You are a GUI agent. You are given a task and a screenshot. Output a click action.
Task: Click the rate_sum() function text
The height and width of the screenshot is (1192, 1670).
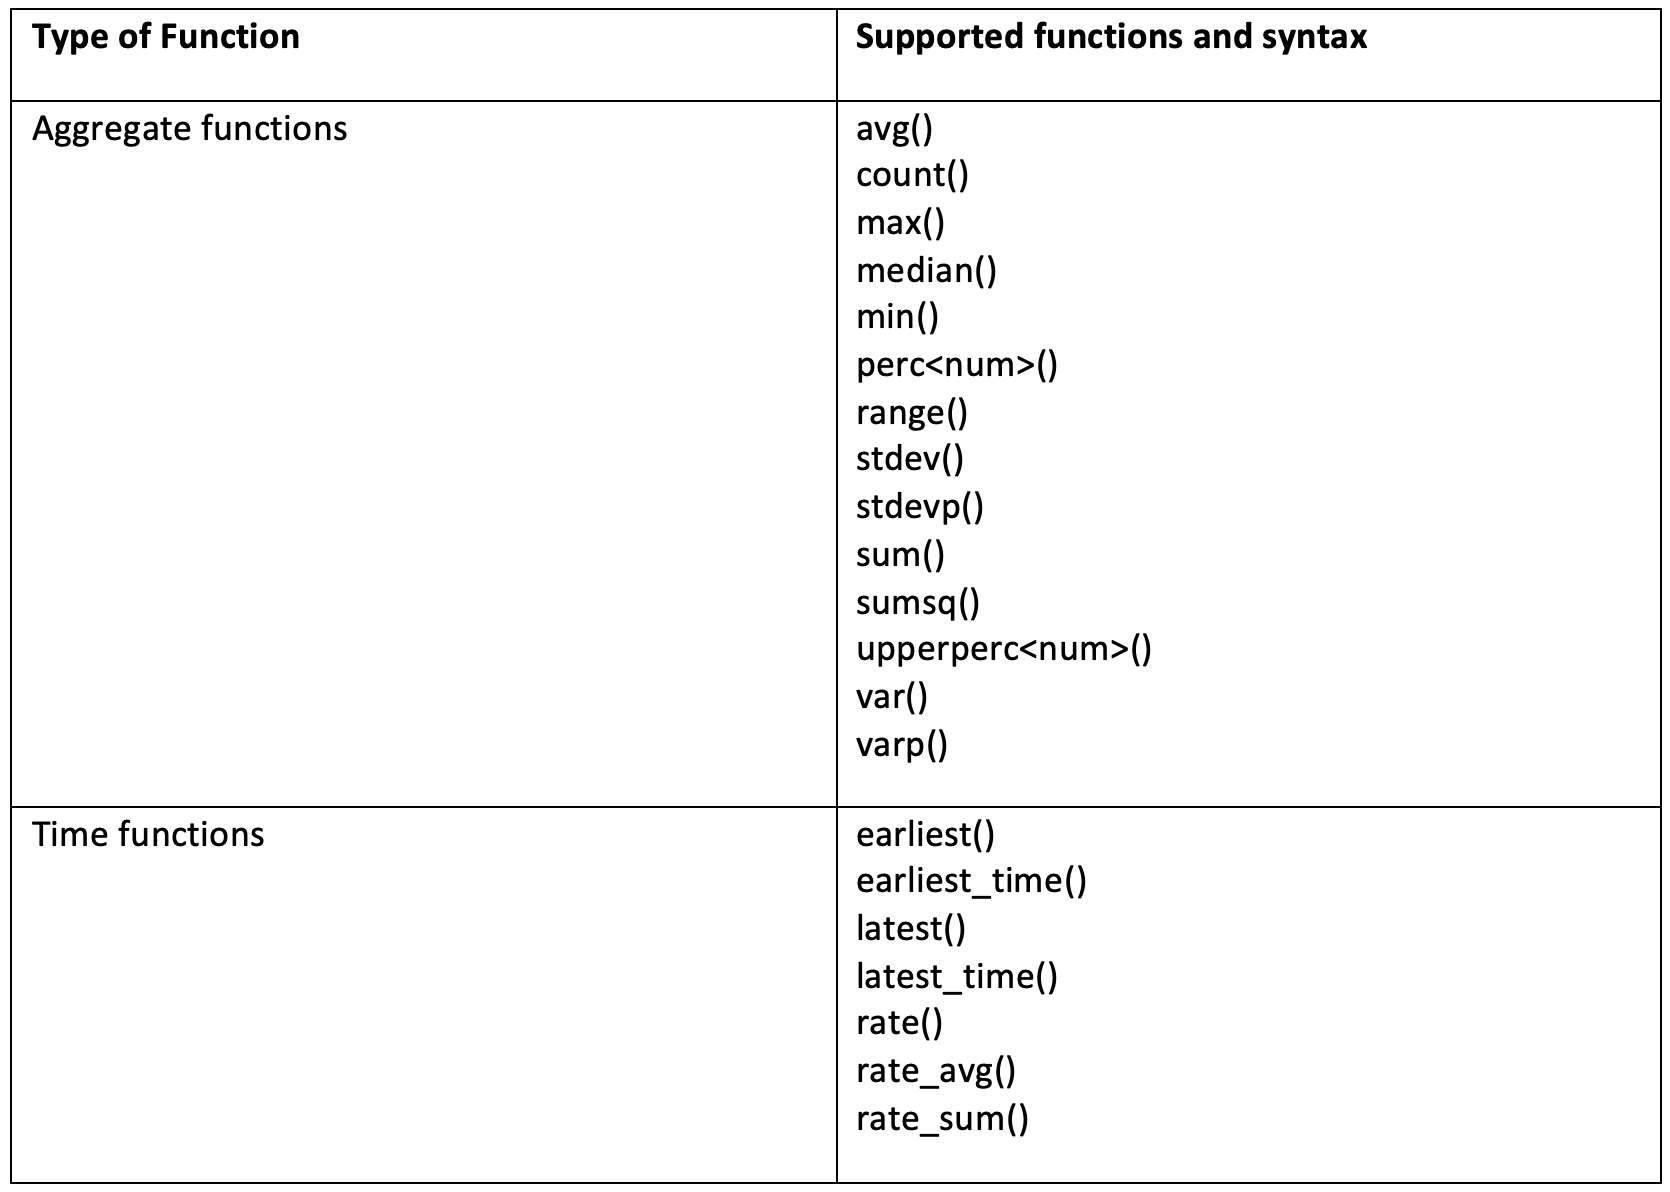[942, 1118]
